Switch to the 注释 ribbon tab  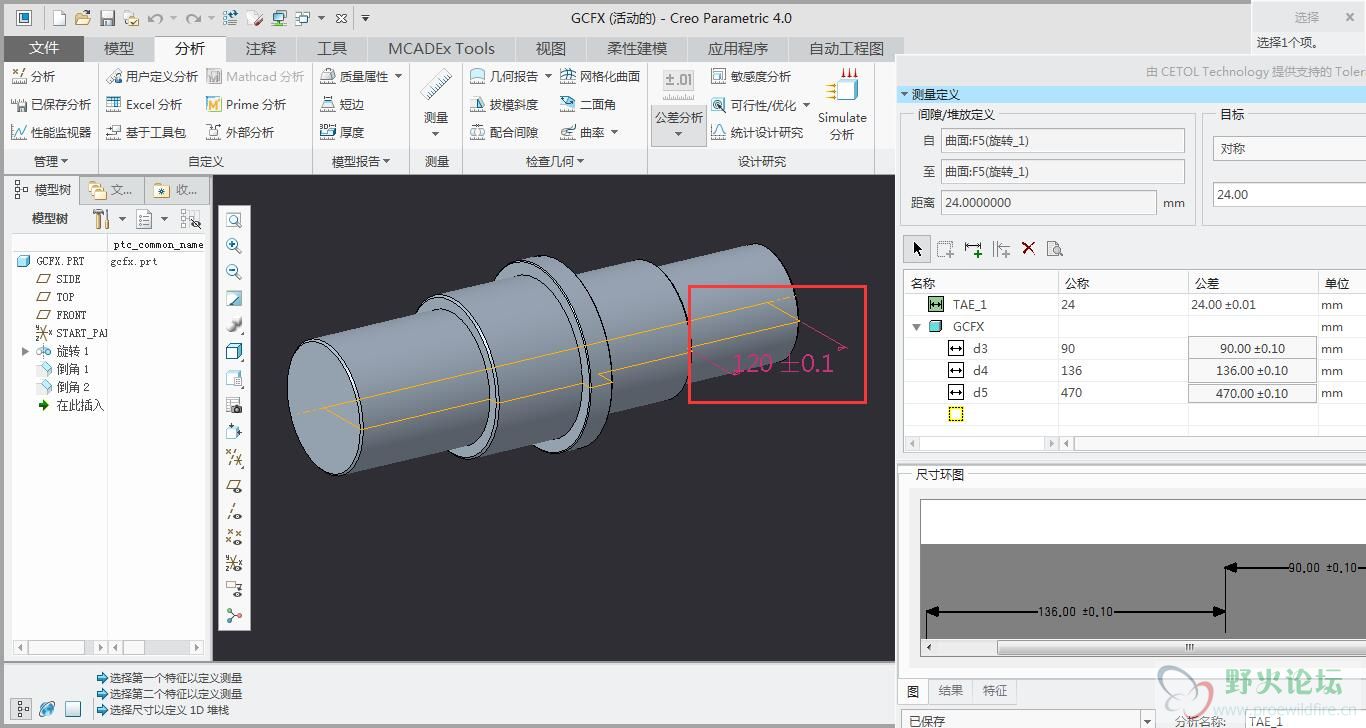point(261,48)
